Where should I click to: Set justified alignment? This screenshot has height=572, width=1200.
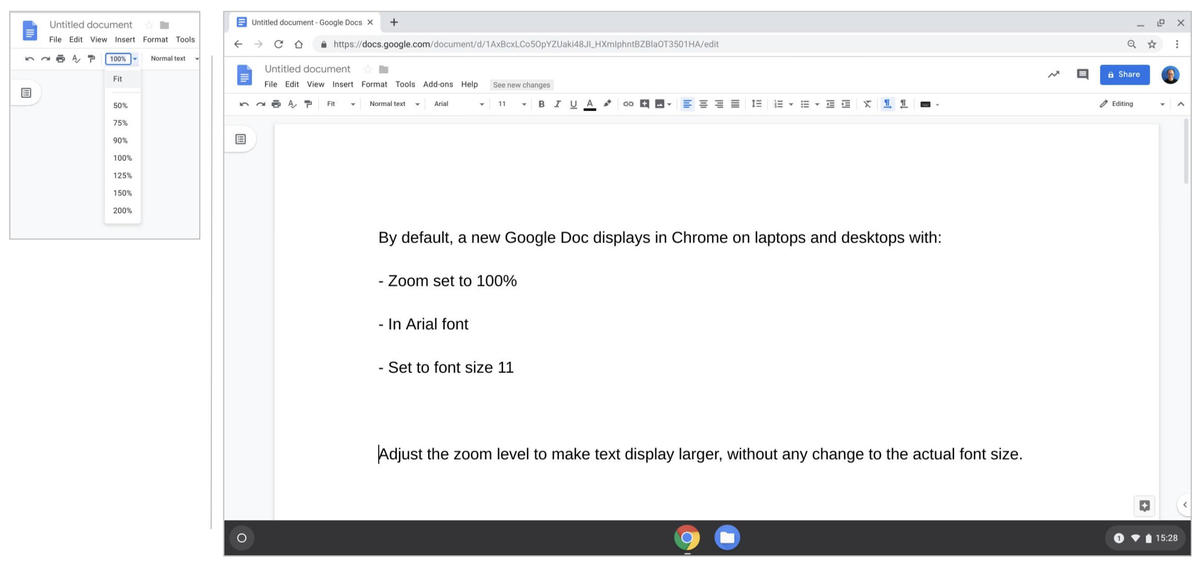pyautogui.click(x=735, y=104)
